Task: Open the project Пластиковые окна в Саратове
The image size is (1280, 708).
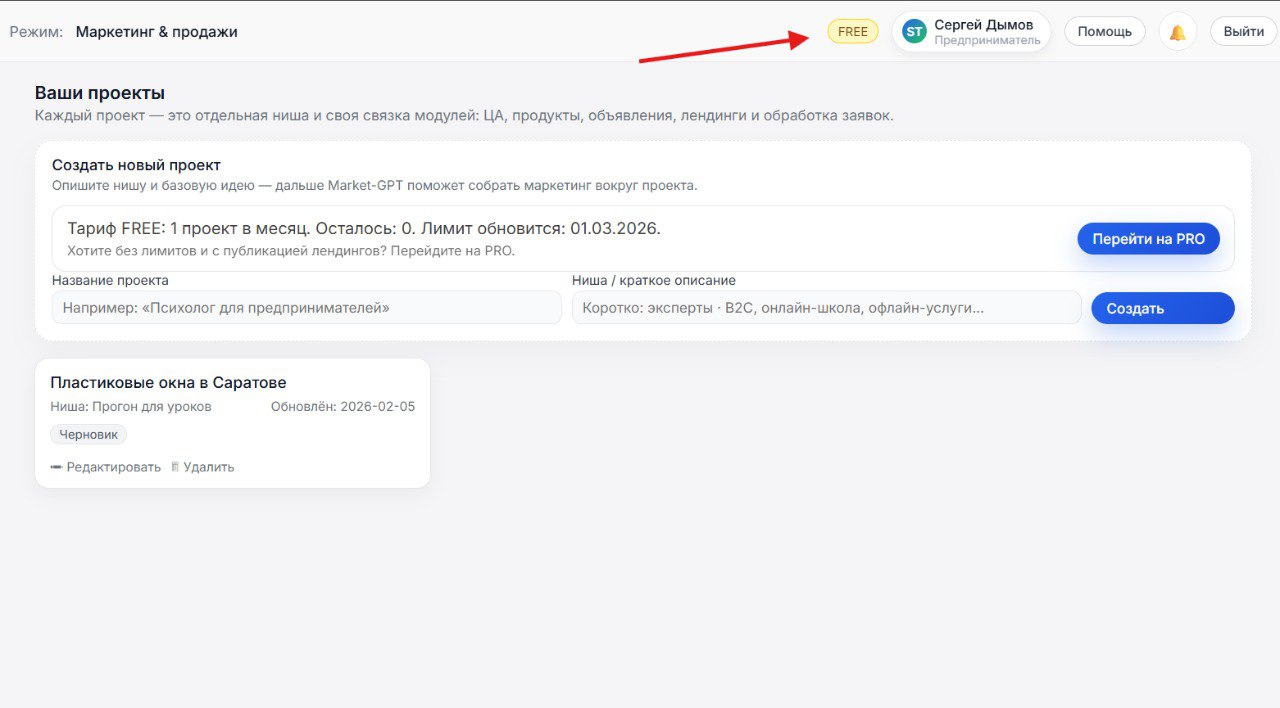Action: [x=169, y=382]
